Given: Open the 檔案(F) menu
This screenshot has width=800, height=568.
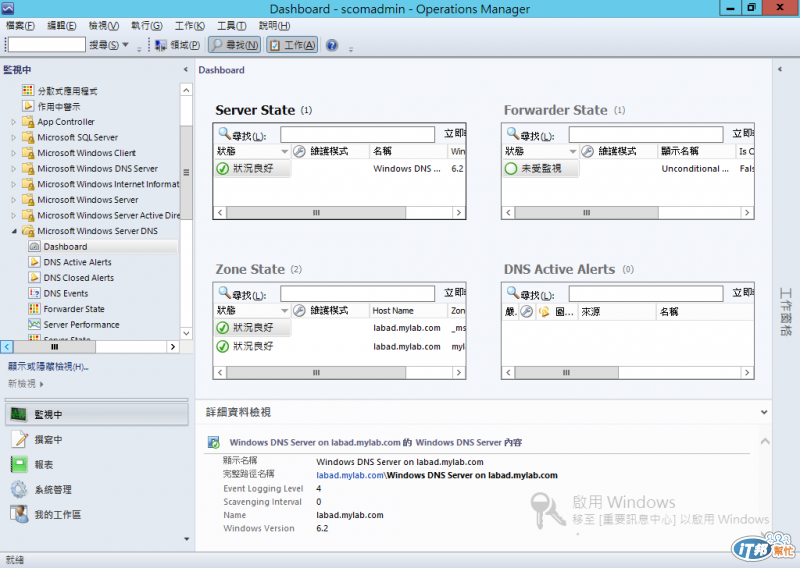Looking at the screenshot, I should click(x=20, y=26).
